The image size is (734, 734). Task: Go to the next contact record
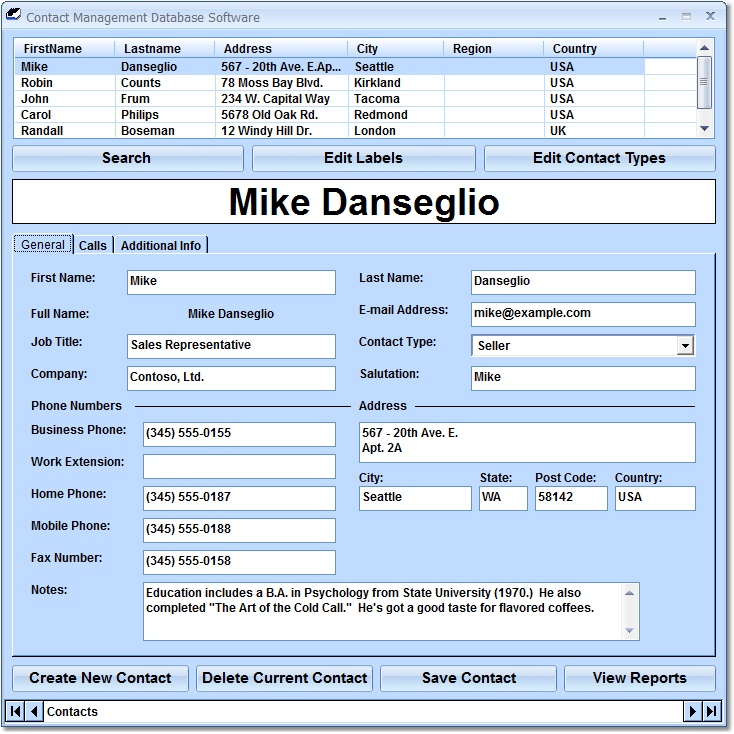coord(692,711)
